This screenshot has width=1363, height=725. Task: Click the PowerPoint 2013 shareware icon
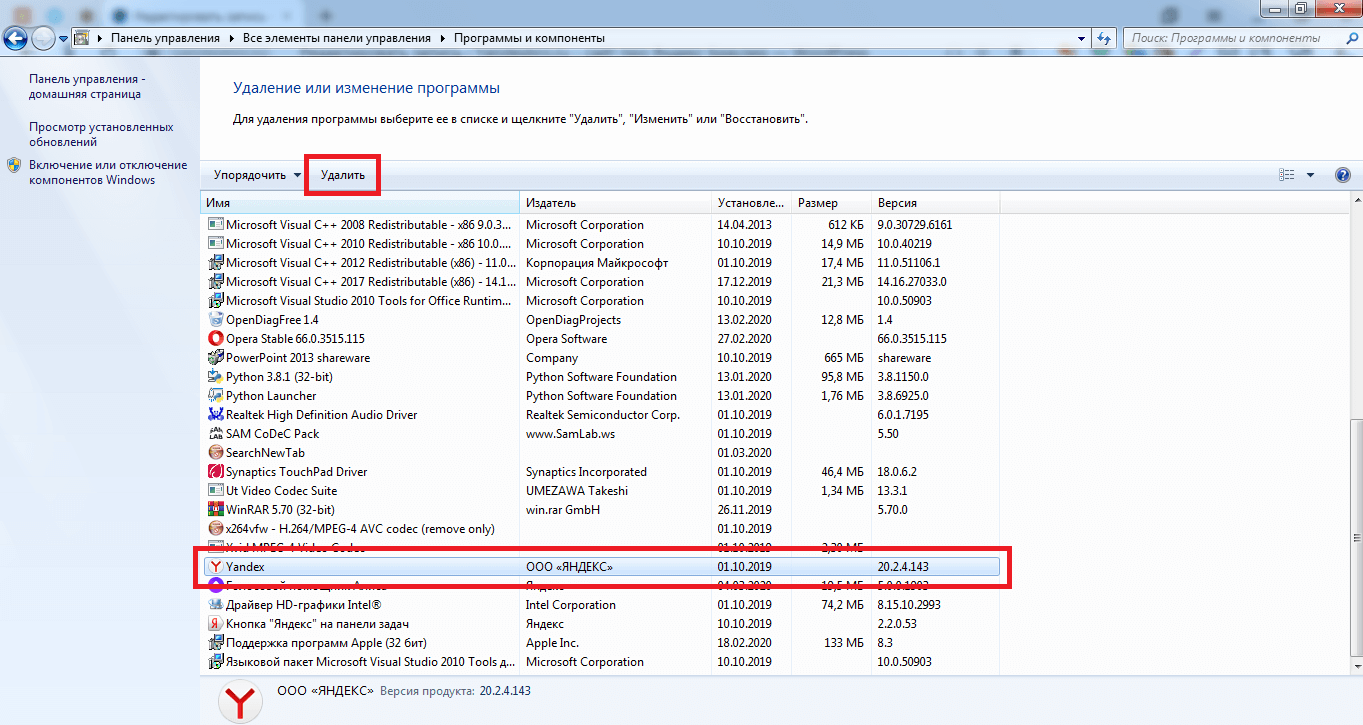tap(215, 358)
